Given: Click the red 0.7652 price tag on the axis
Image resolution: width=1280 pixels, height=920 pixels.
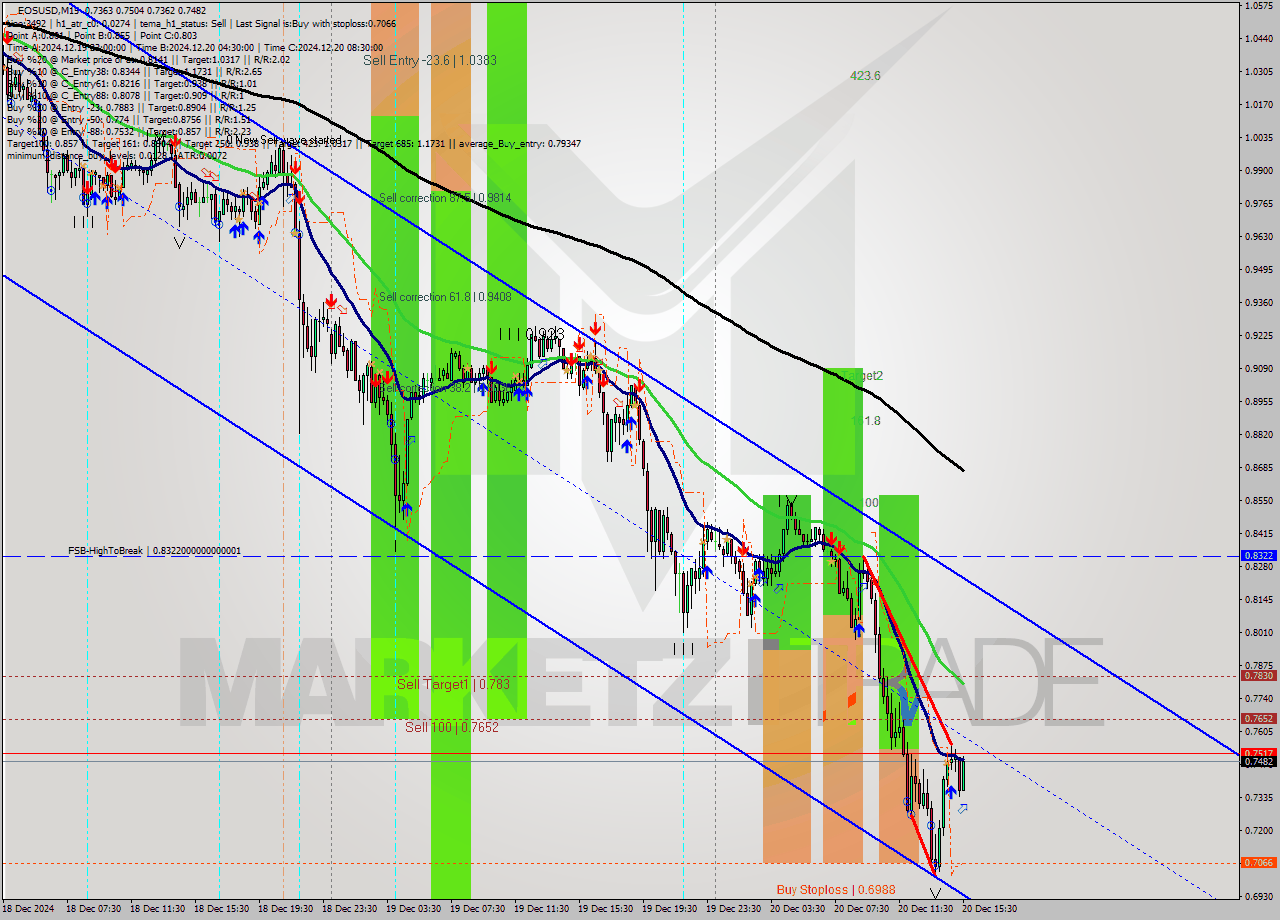Looking at the screenshot, I should (1258, 718).
